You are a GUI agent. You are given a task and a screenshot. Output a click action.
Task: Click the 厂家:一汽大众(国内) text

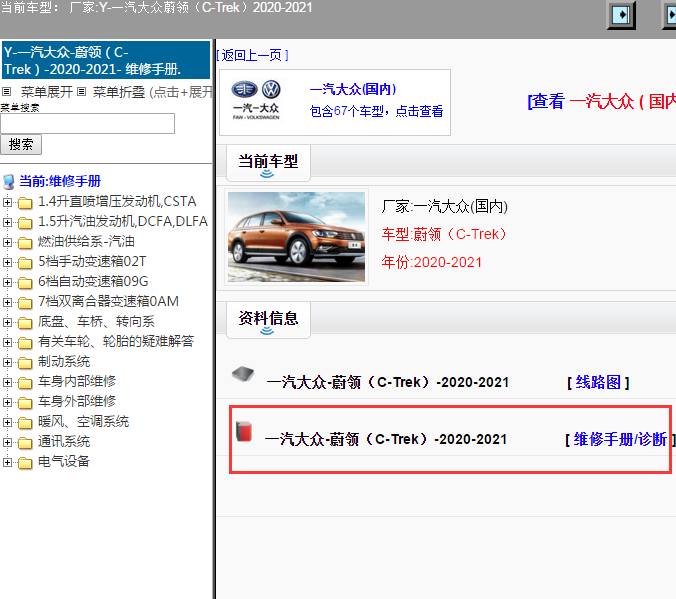click(444, 207)
